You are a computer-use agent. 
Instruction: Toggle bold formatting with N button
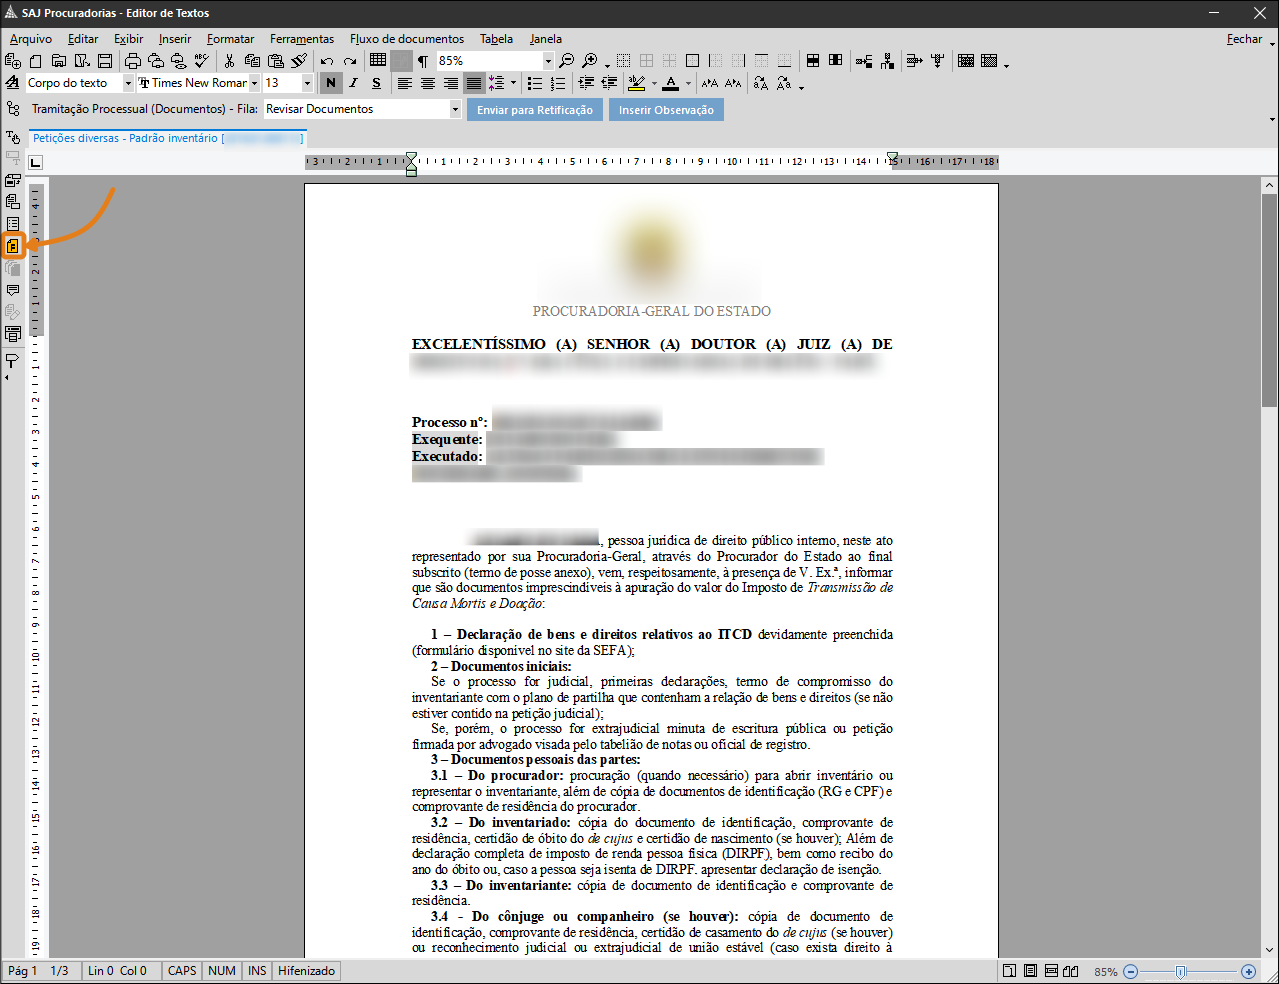point(331,83)
